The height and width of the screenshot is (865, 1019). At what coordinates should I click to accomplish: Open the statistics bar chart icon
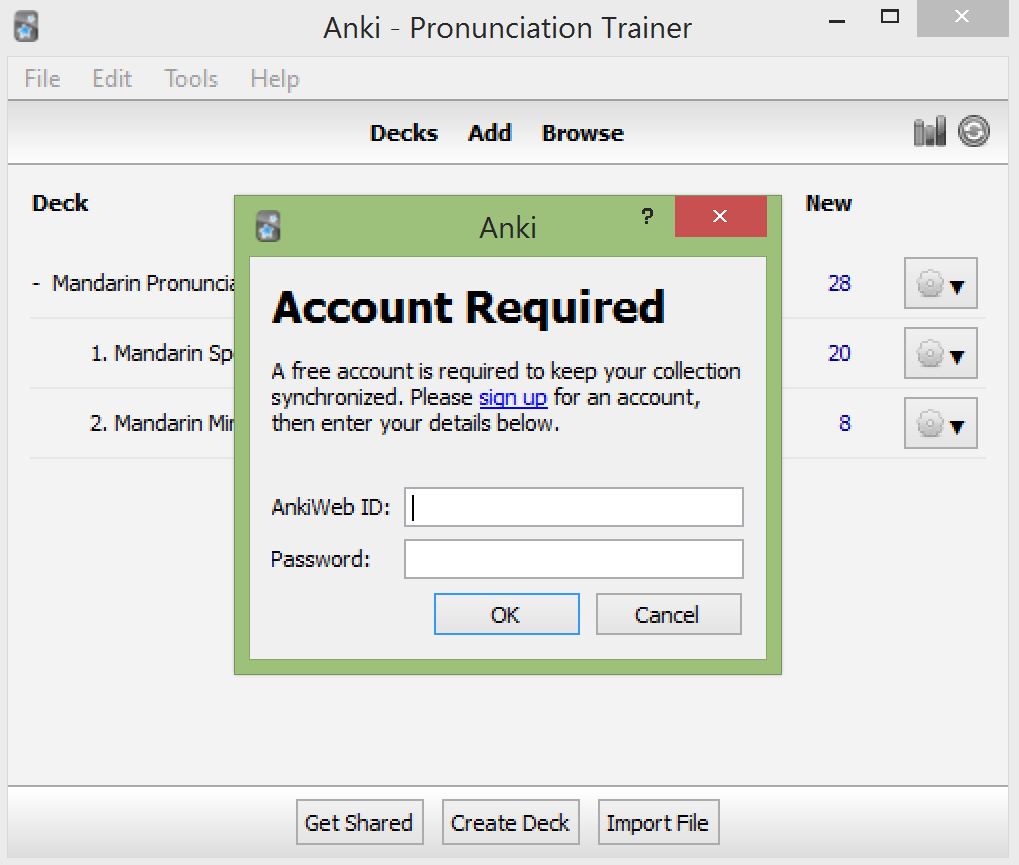point(929,132)
